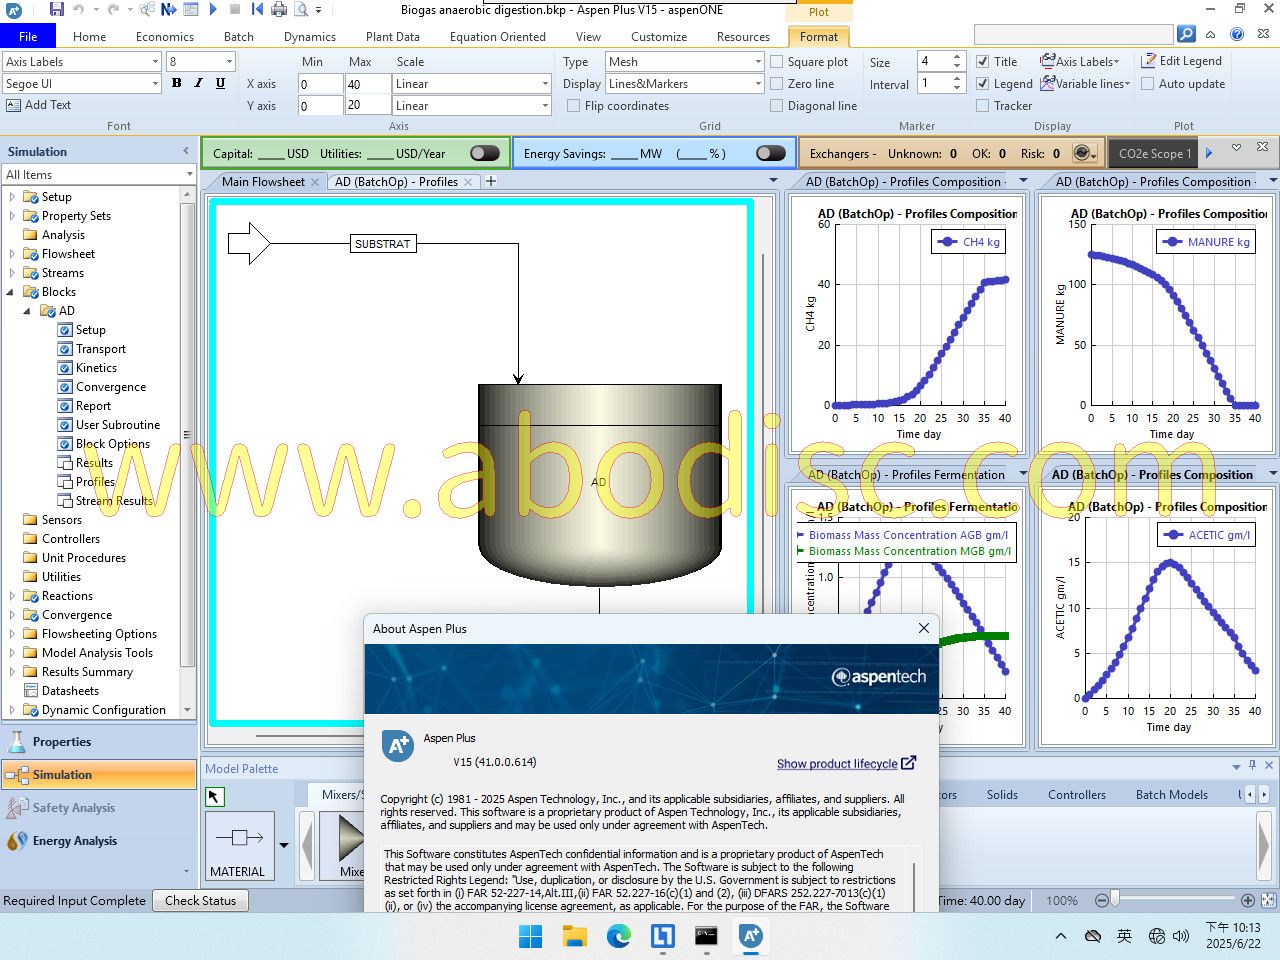Set the X axis Max field value
This screenshot has height=960, width=1280.
[x=367, y=84]
